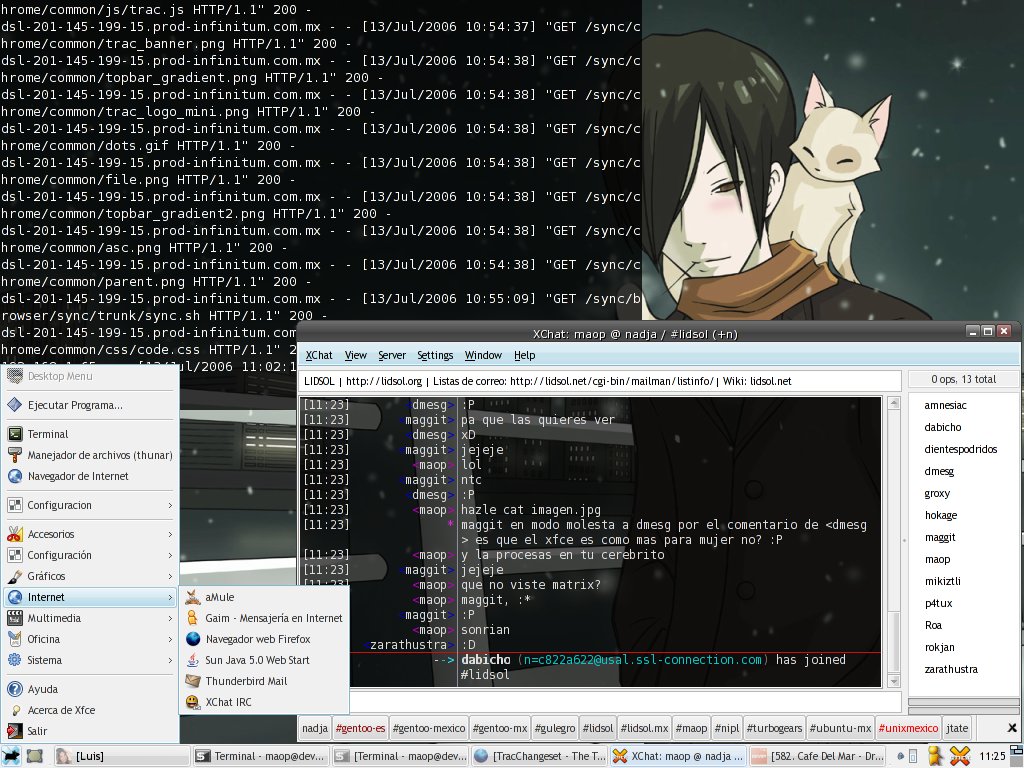
Task: Open Thunderbird Mail
Action: point(264,680)
